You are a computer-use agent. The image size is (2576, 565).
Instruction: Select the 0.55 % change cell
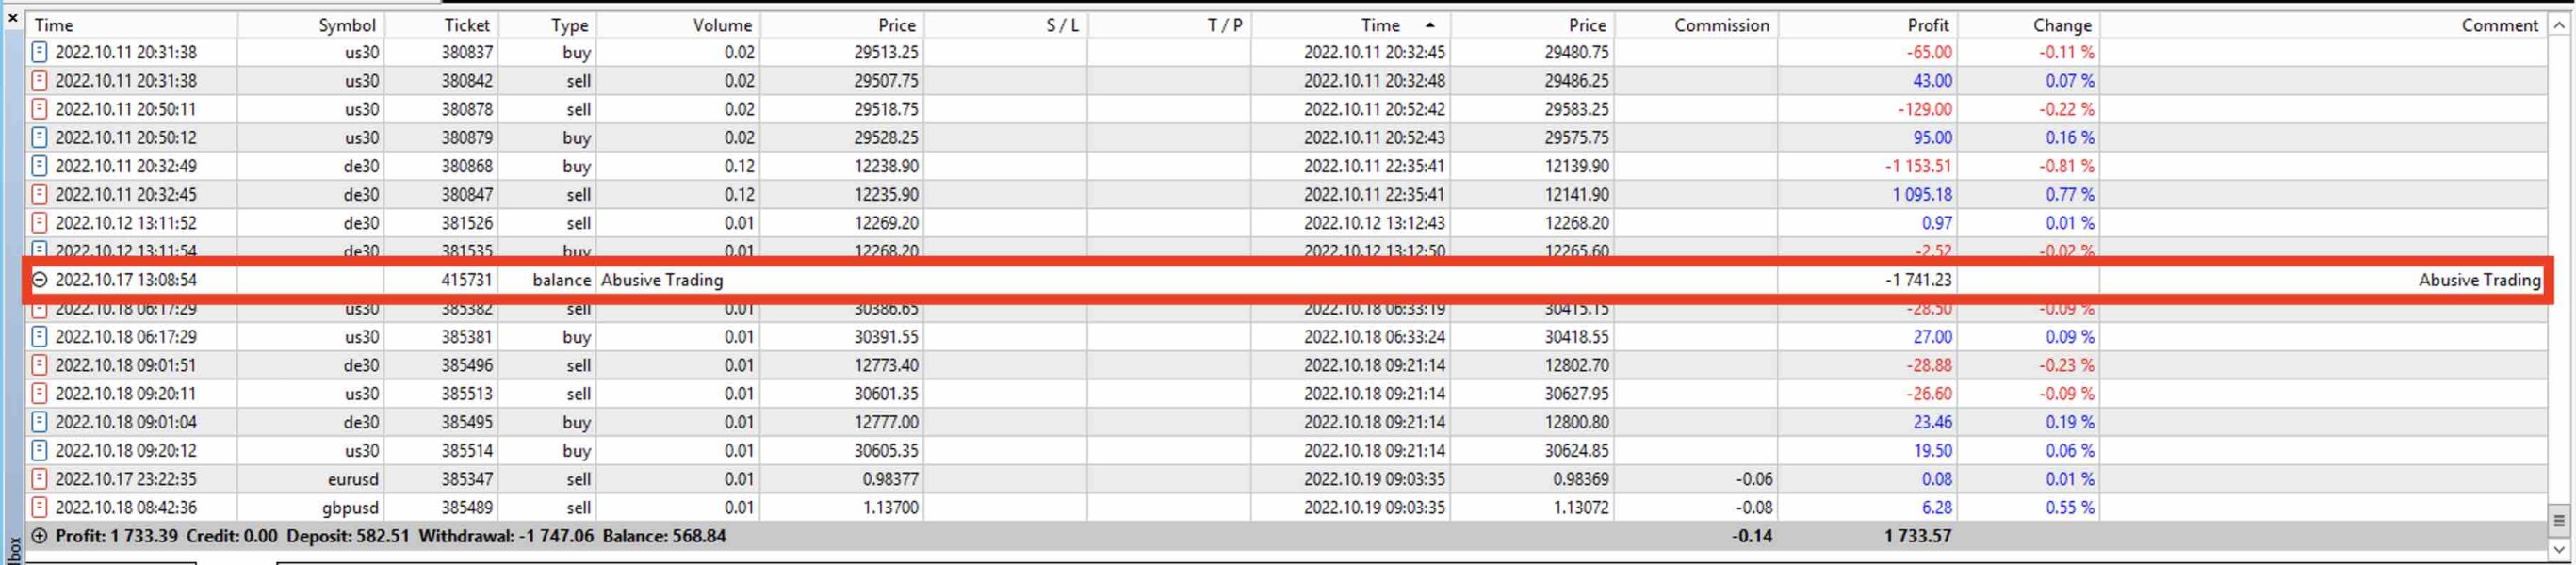2069,508
